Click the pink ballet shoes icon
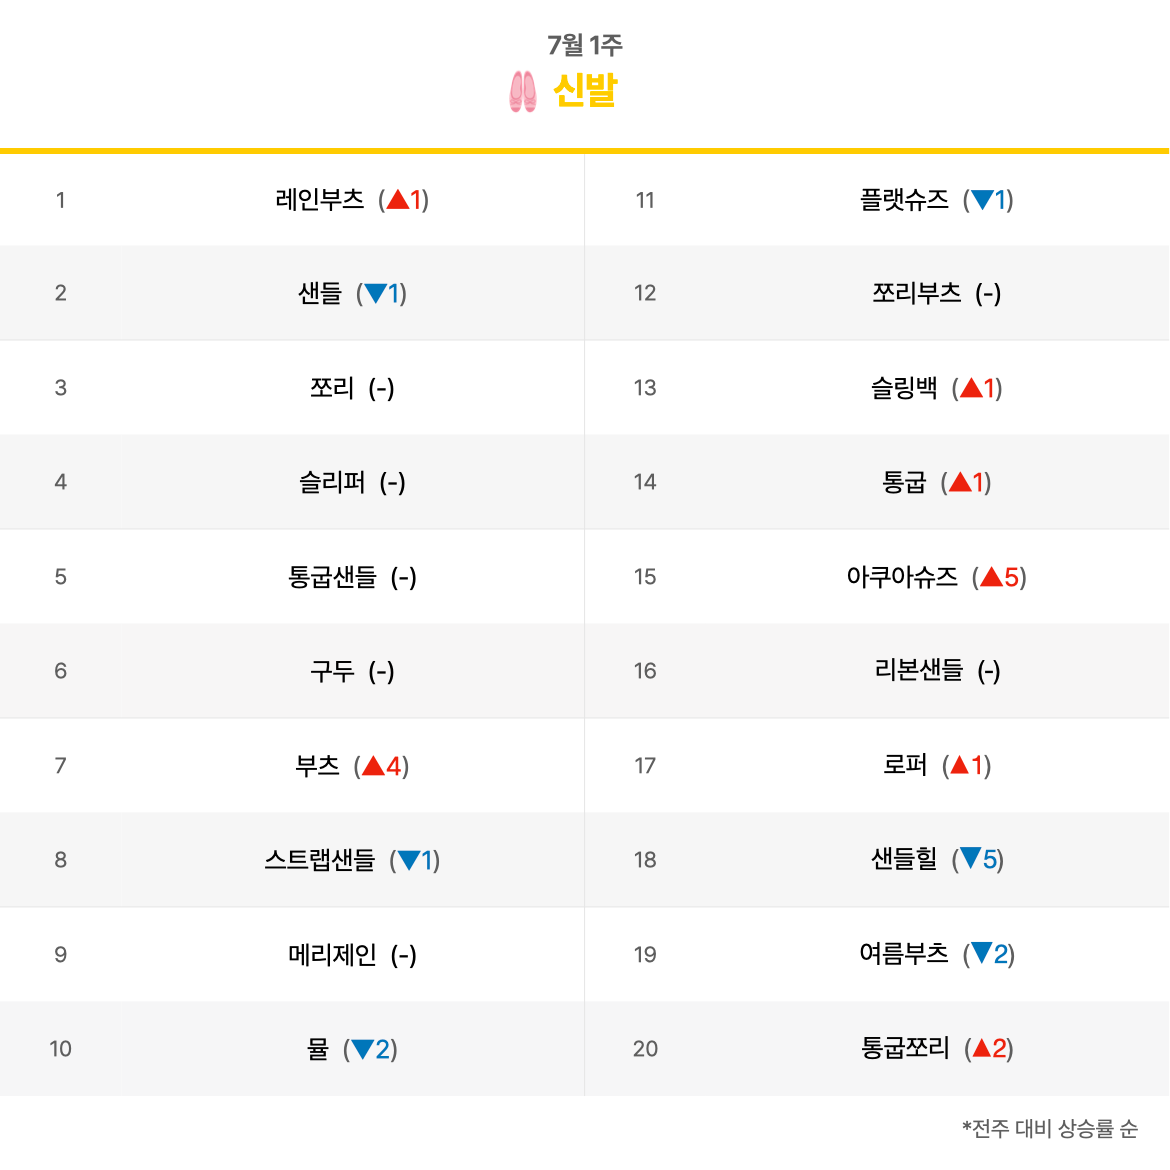1170x1170 pixels. point(522,91)
